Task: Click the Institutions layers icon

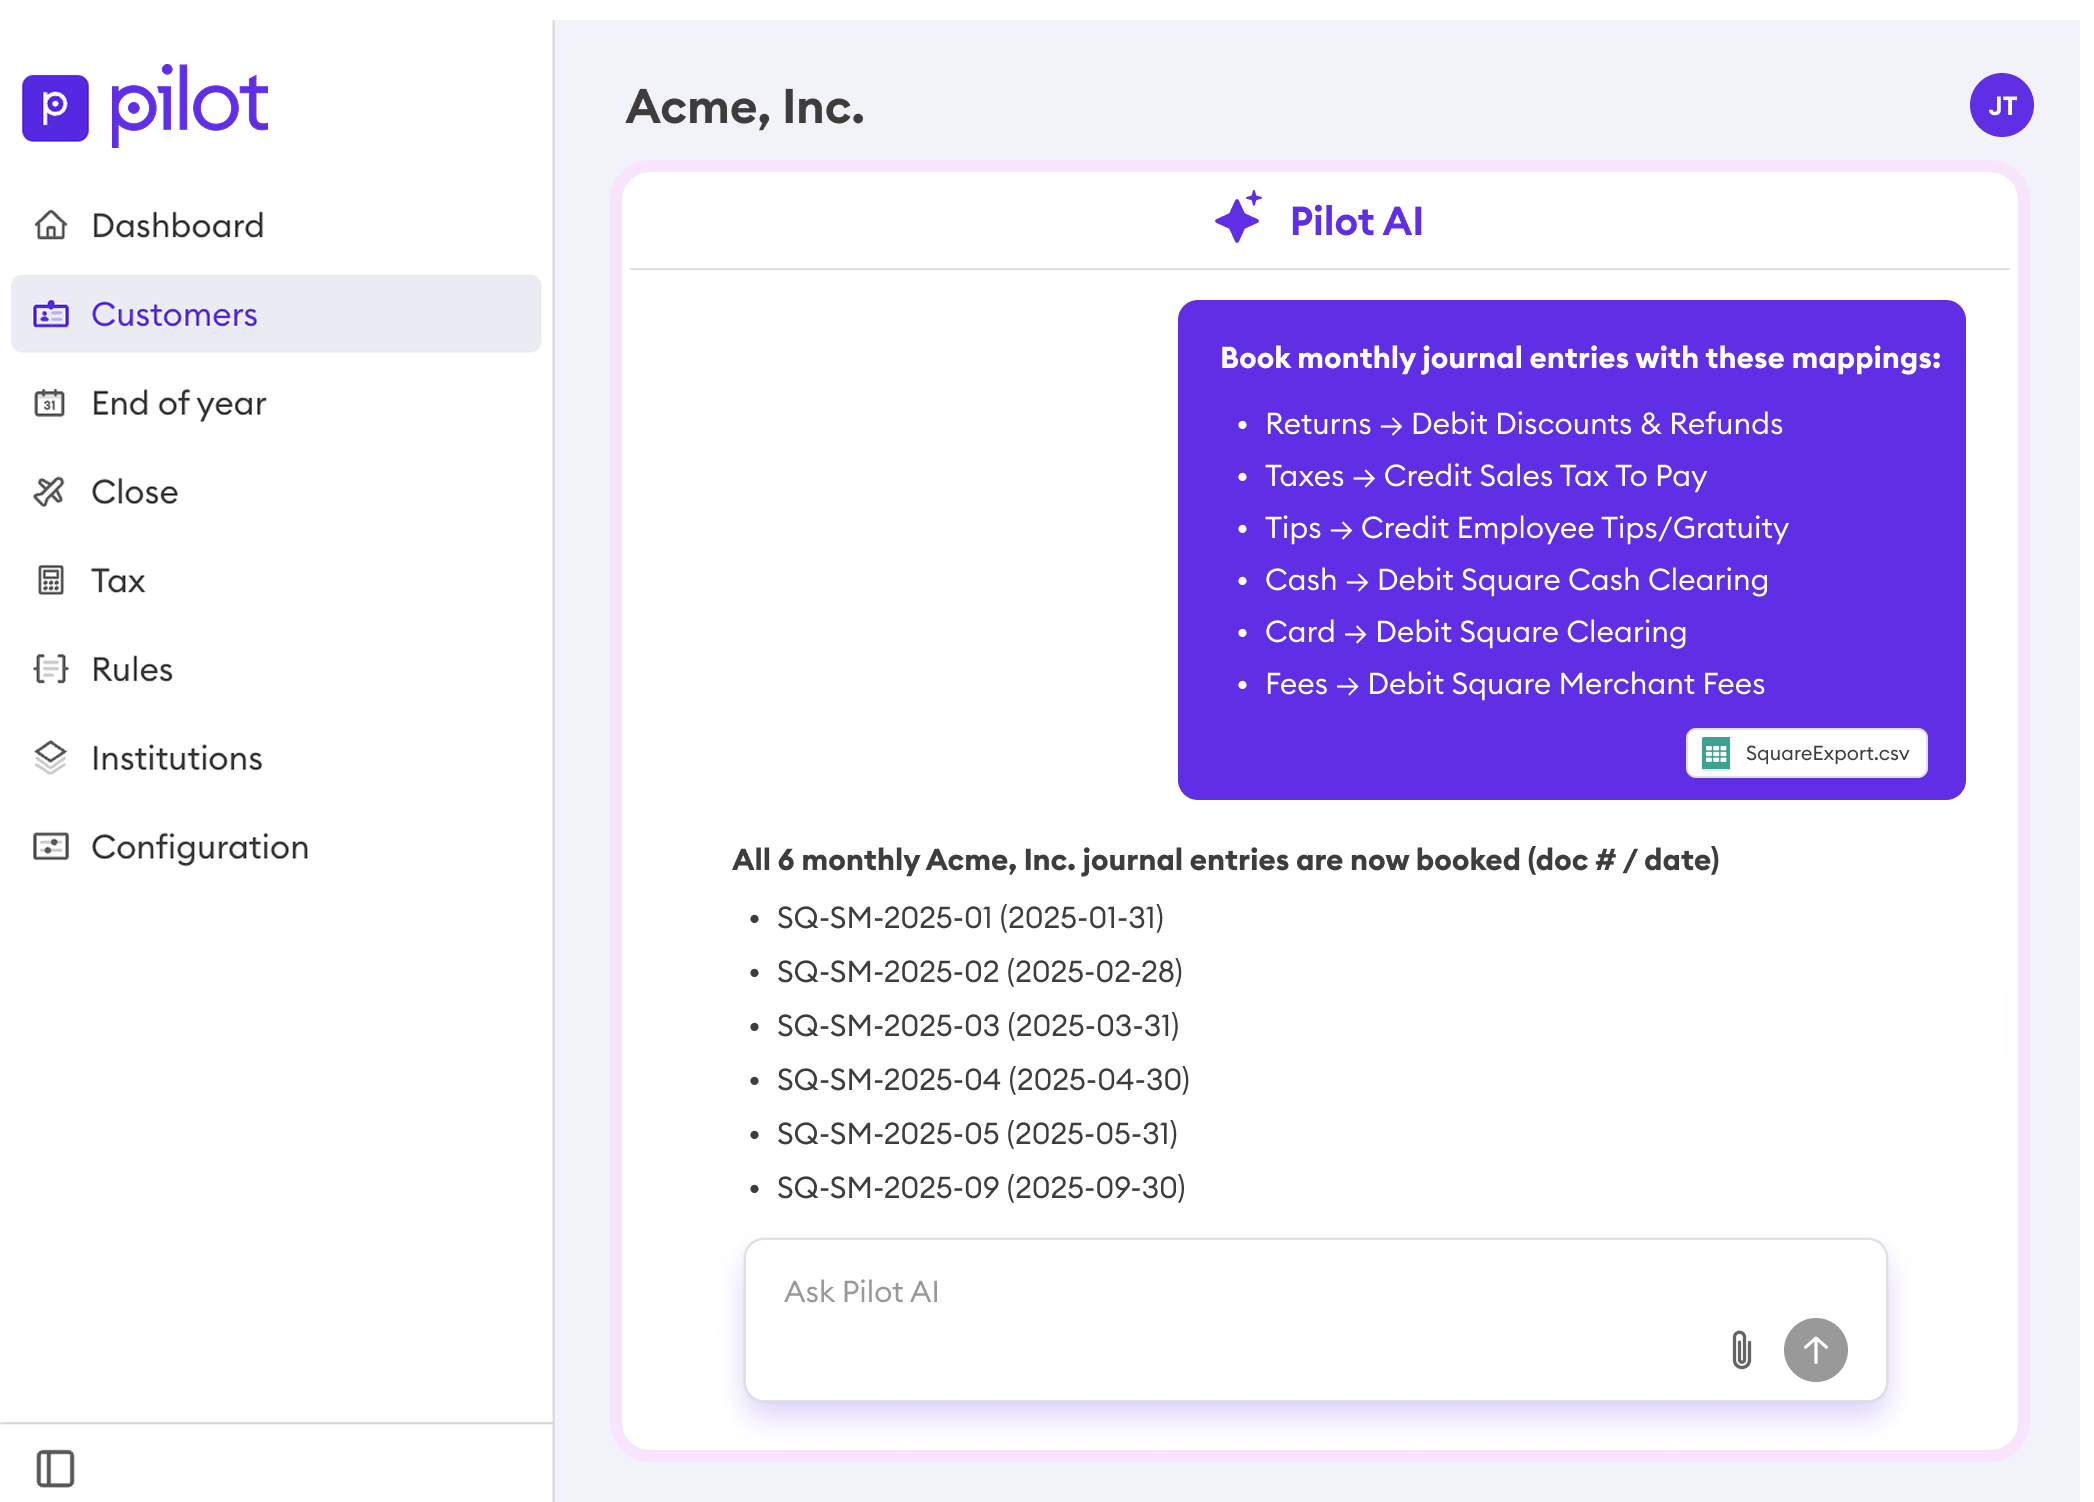Action: pos(50,758)
